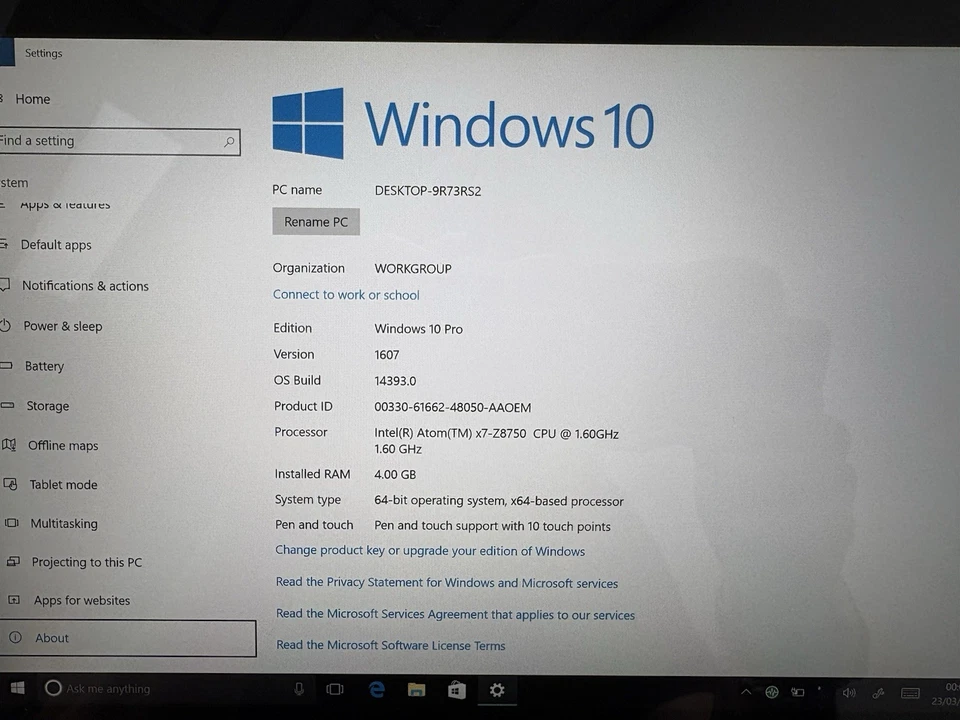Click the Windows Ink pen icon in tray
The image size is (960, 720).
(x=878, y=692)
